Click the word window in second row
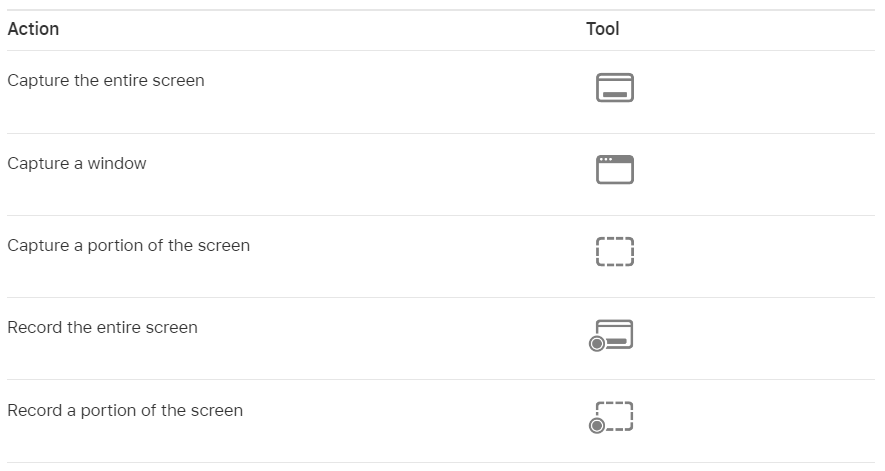 [x=117, y=163]
